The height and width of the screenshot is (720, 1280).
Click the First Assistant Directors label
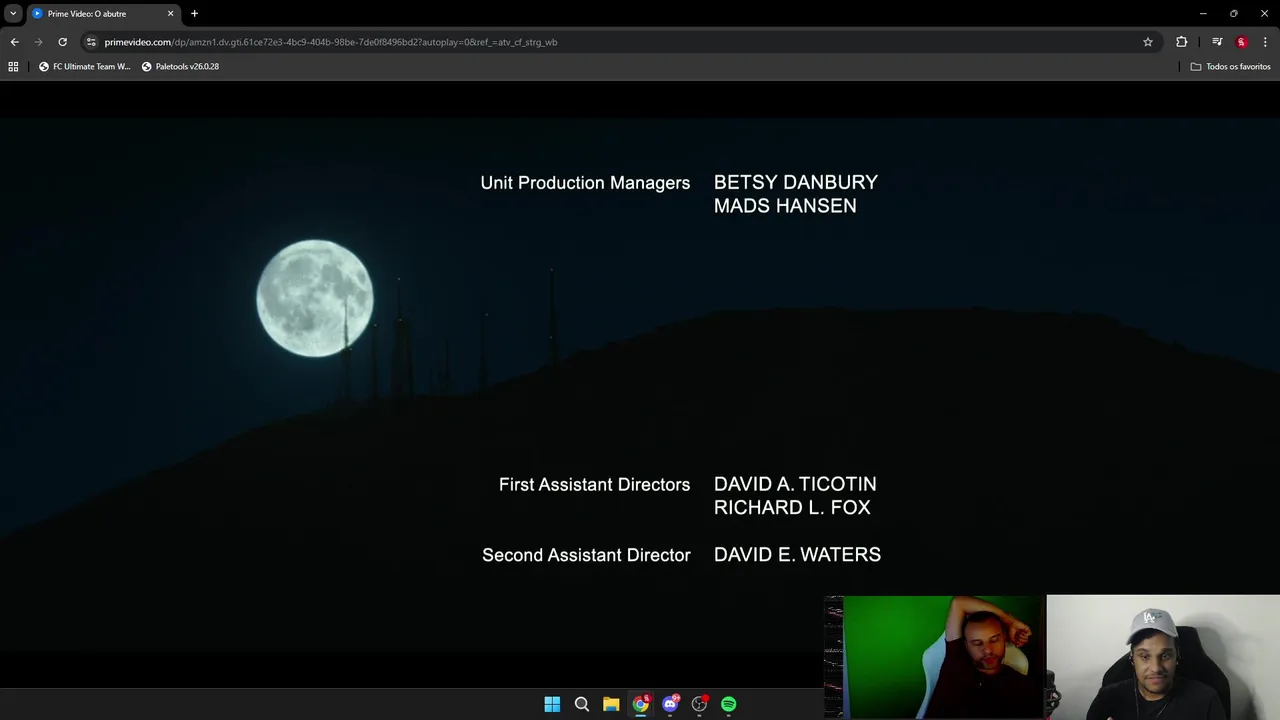pyautogui.click(x=594, y=485)
